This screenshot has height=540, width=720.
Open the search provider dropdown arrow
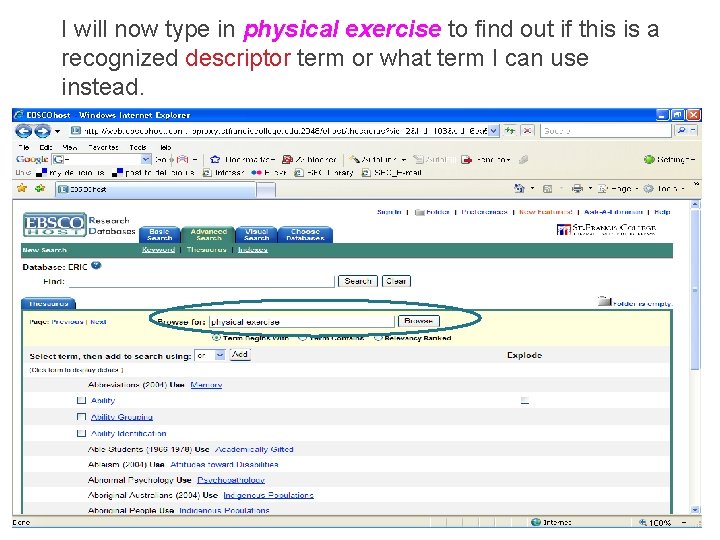pos(694,131)
